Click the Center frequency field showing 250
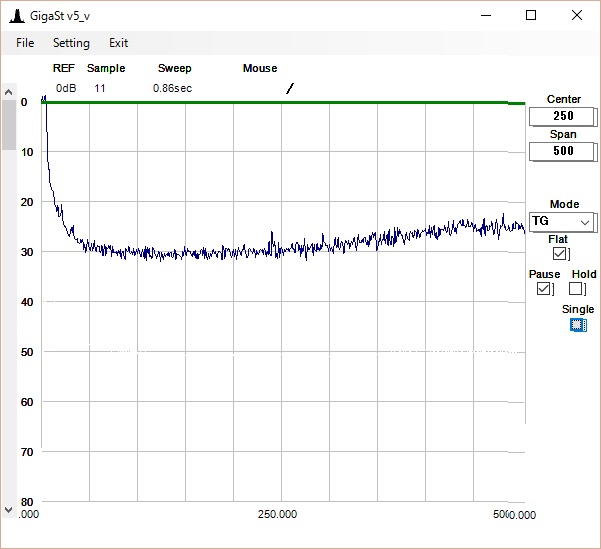Viewport: 601px width, 549px height. pos(562,116)
